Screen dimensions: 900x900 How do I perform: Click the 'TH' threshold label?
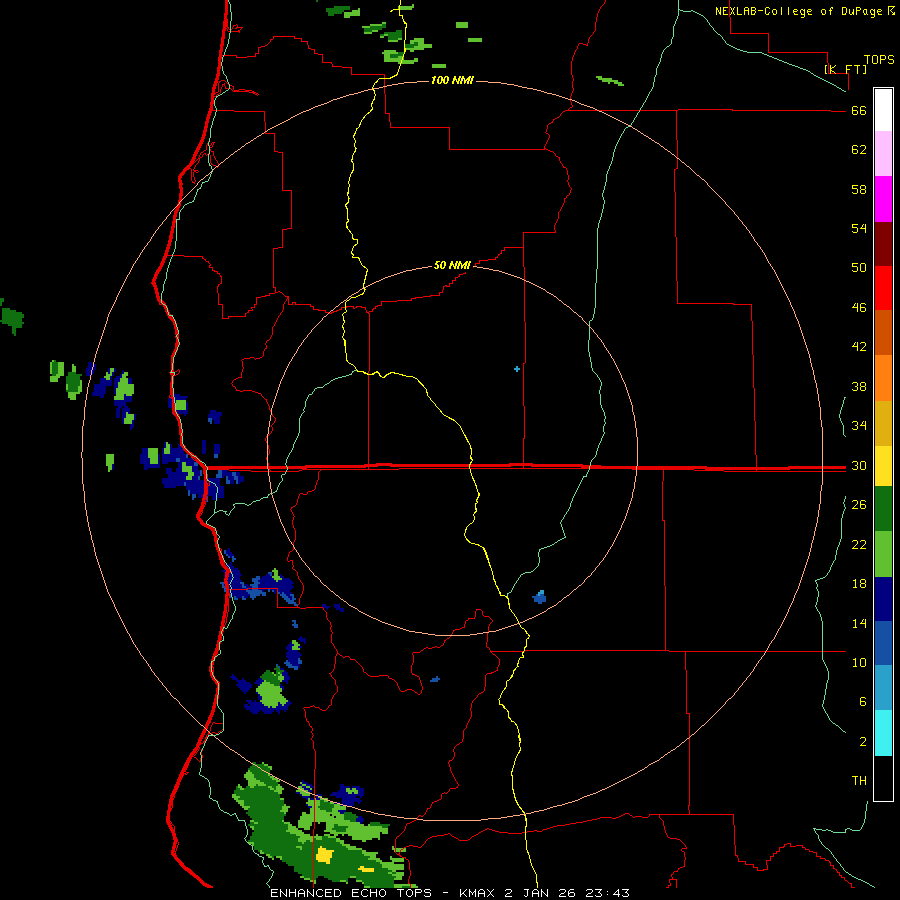859,781
